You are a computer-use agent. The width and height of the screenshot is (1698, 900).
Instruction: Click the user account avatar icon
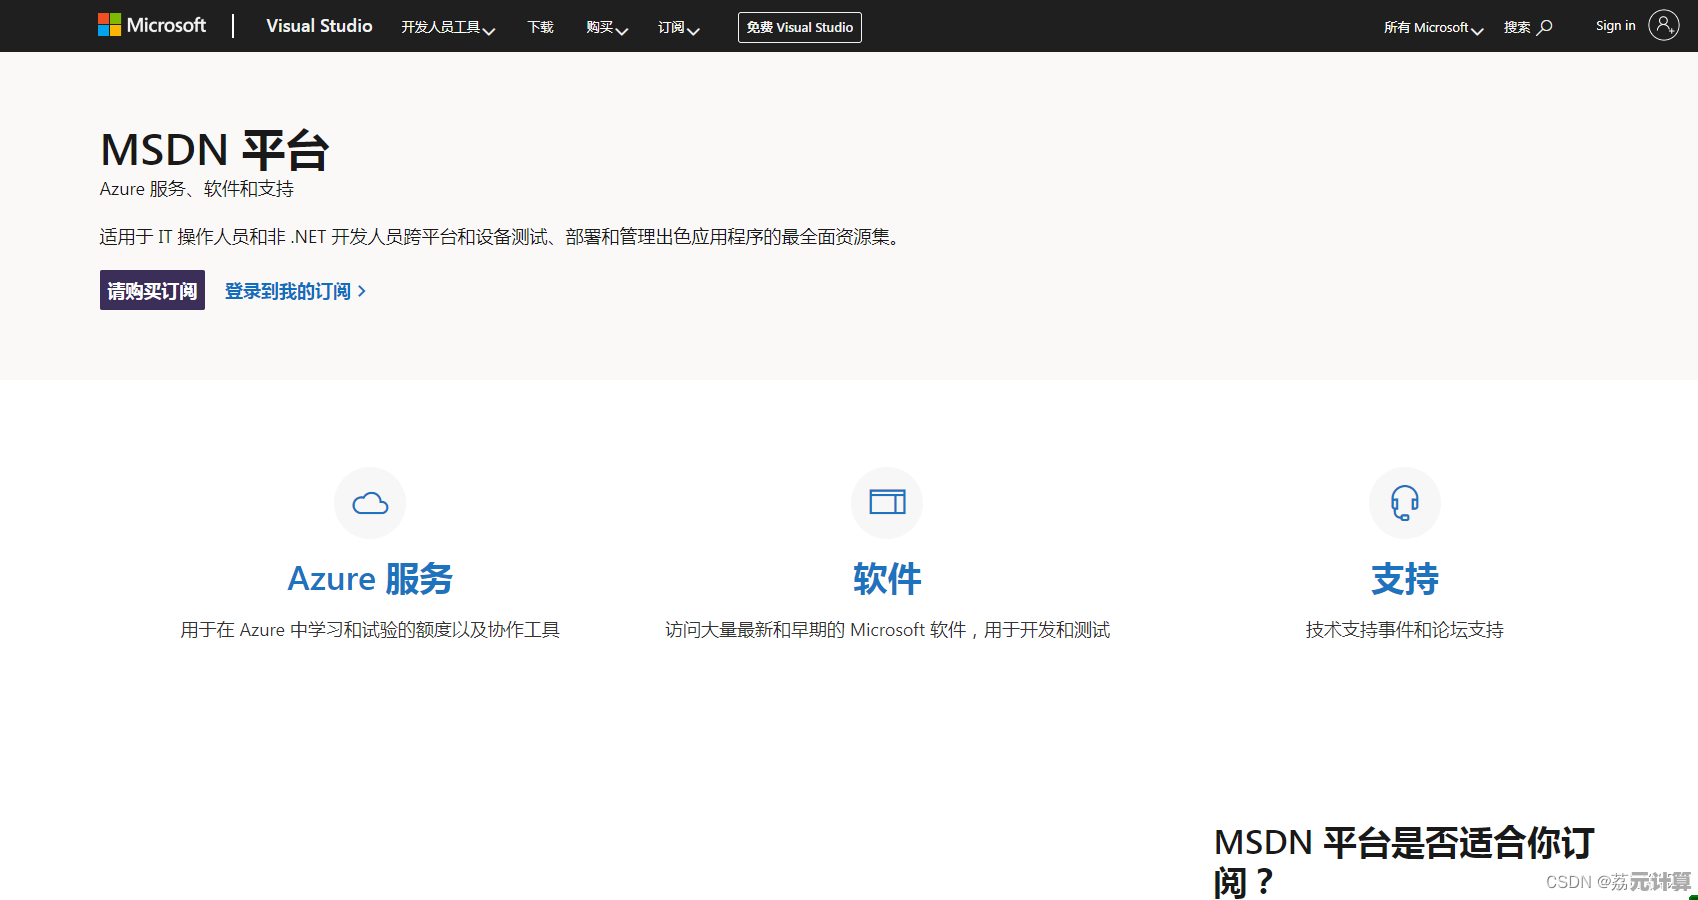[1663, 26]
